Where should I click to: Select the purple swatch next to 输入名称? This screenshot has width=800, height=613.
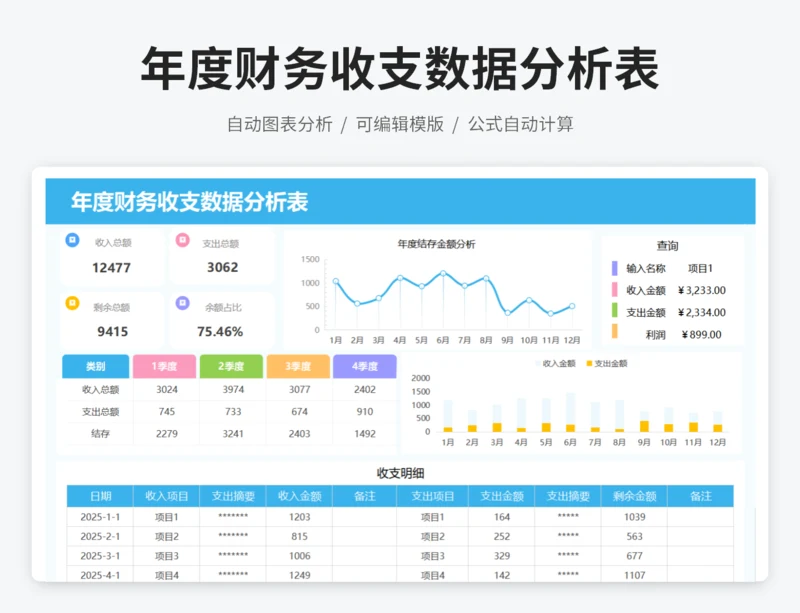614,268
